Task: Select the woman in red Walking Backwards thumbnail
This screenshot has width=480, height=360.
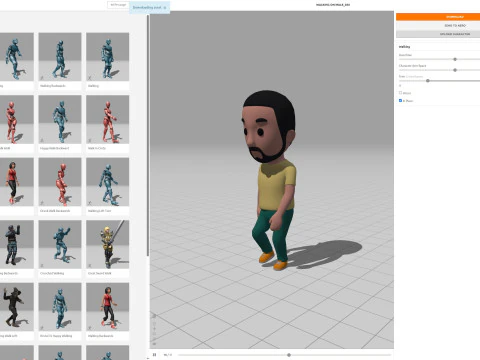Action: [x=108, y=307]
